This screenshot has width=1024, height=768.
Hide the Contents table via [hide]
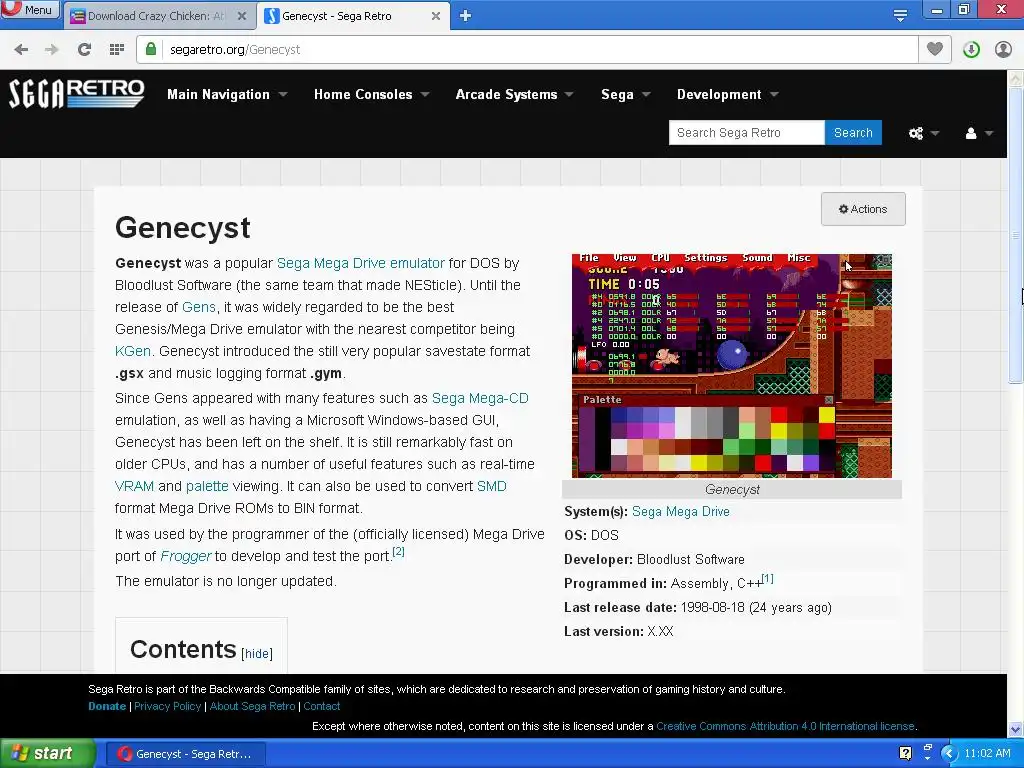click(x=257, y=654)
